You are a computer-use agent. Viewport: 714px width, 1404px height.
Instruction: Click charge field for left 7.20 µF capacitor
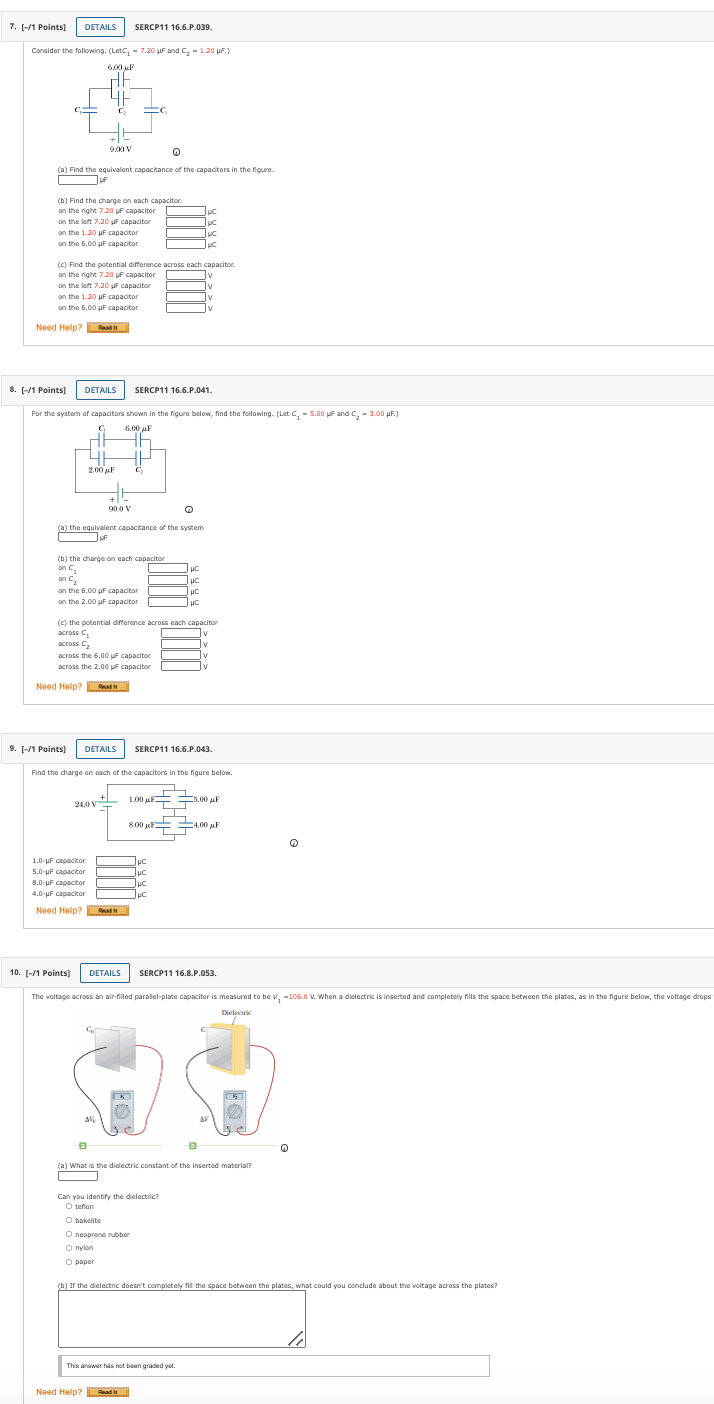(x=186, y=221)
